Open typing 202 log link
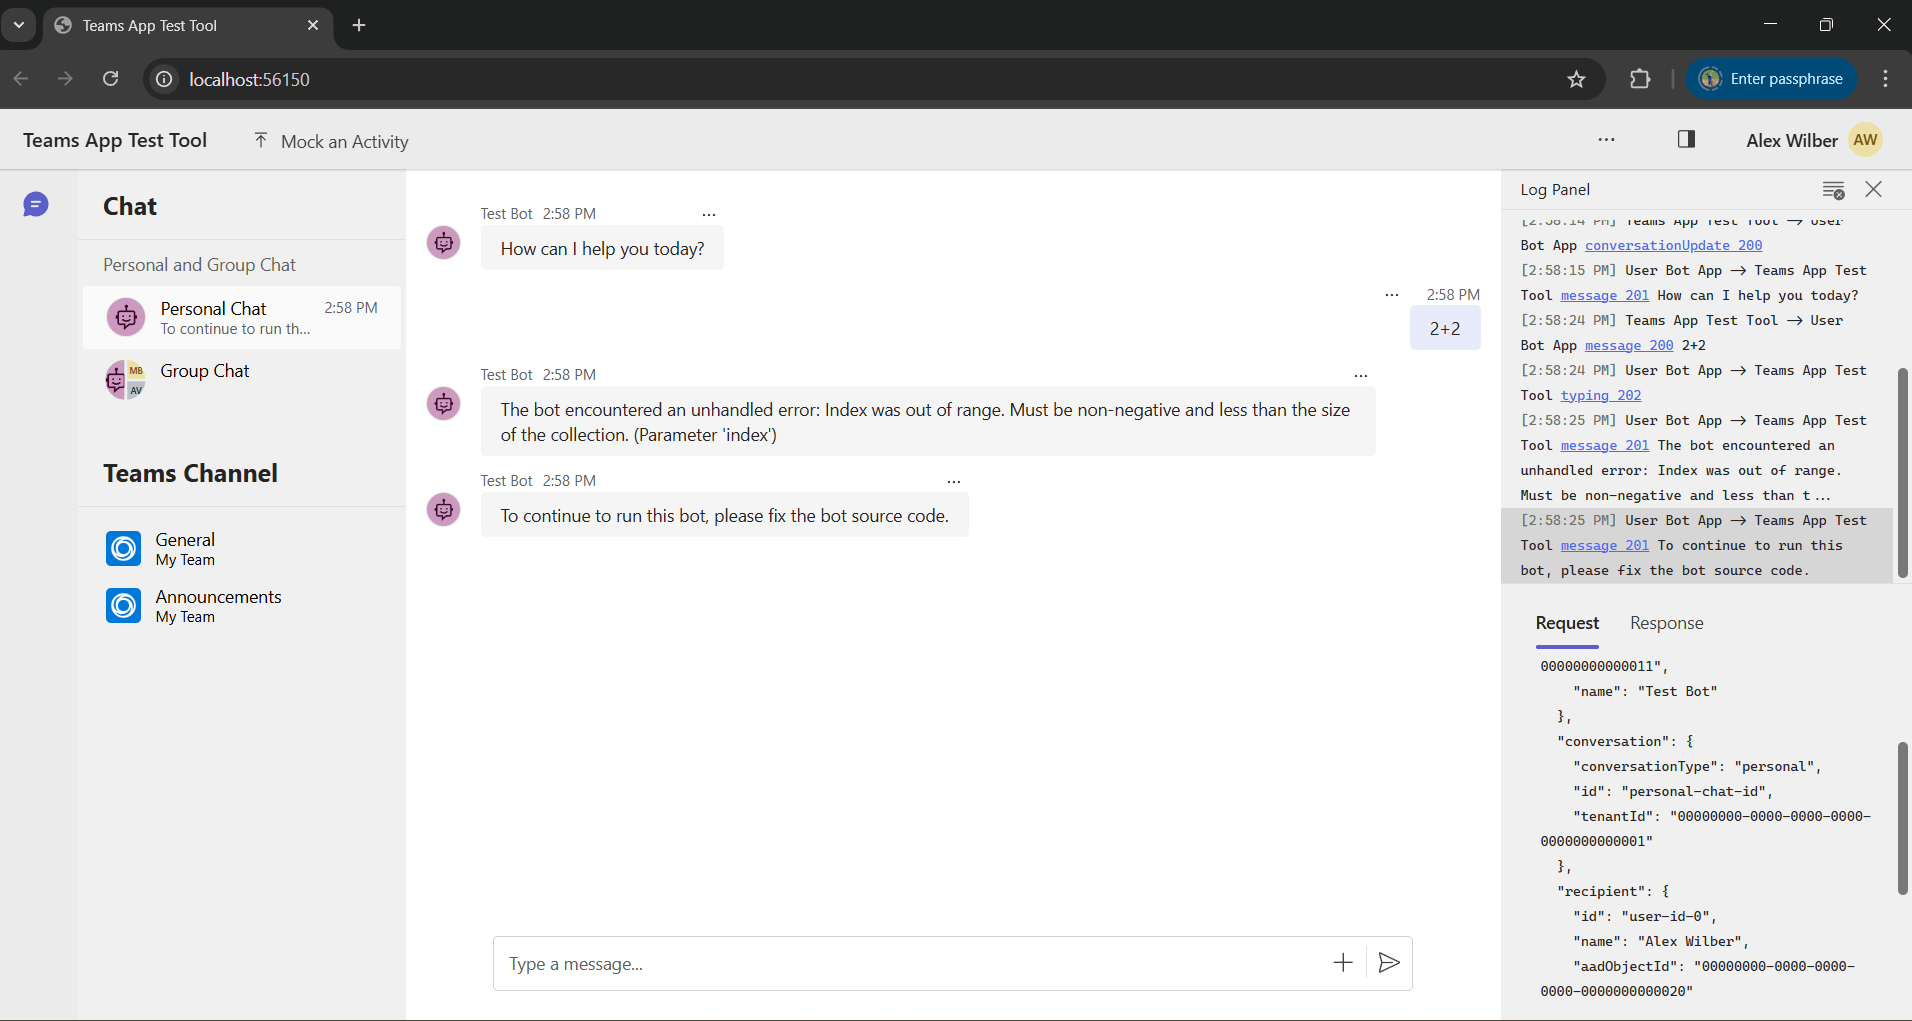 [x=1600, y=396]
